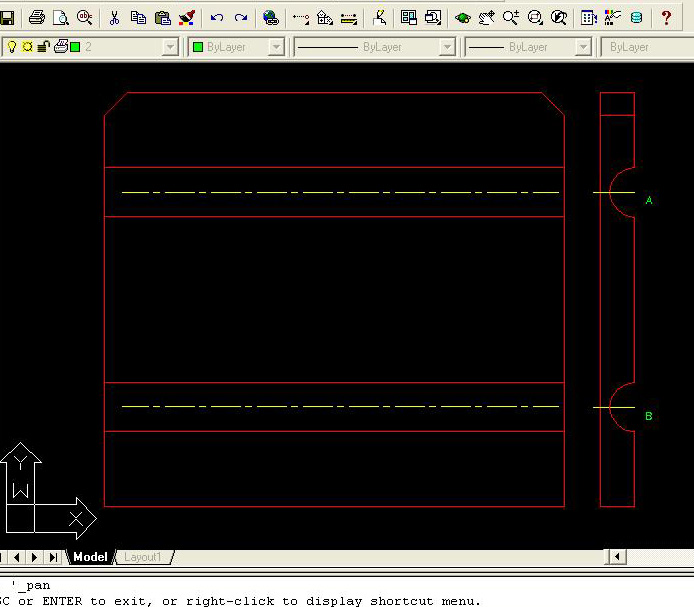This screenshot has width=694, height=607.
Task: Activate the 3D Orbit tool
Action: click(463, 18)
